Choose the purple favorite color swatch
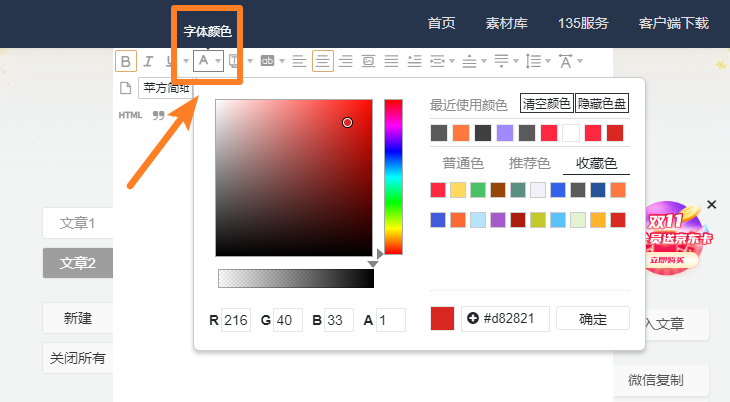This screenshot has width=730, height=402. (498, 220)
